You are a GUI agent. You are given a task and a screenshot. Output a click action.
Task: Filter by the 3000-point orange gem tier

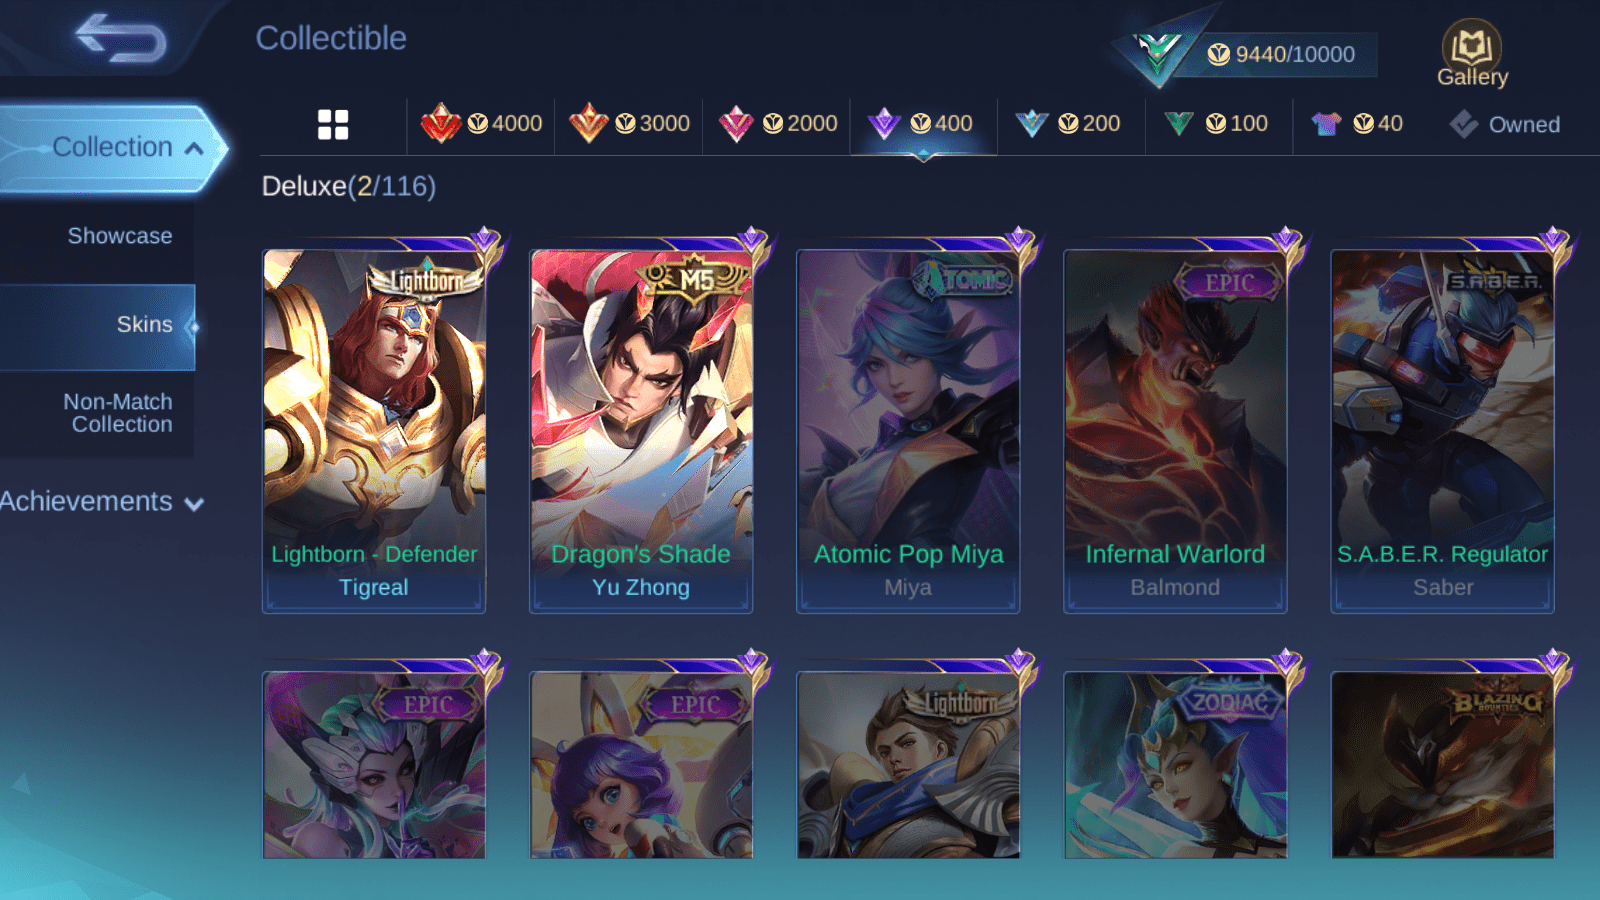[x=630, y=124]
